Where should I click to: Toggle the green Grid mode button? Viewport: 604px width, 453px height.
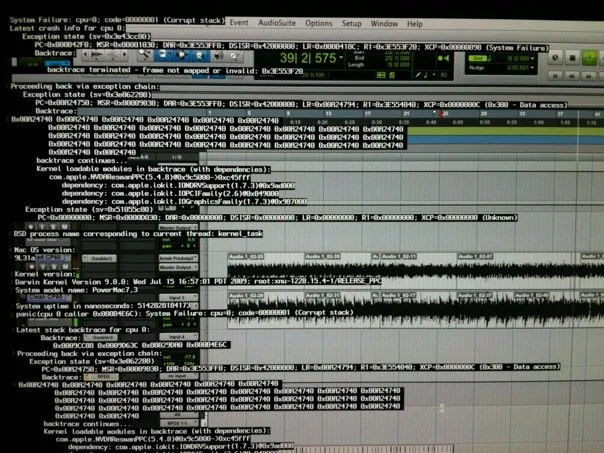click(478, 58)
